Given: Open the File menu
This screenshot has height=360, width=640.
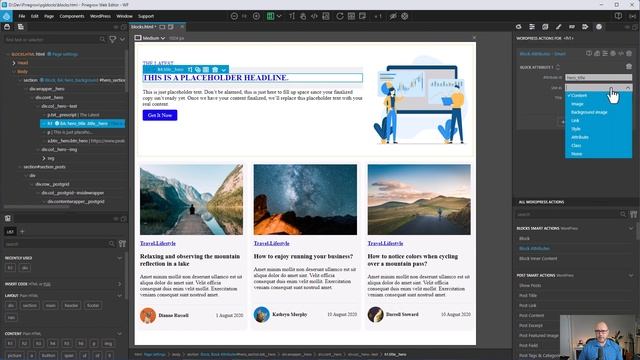Looking at the screenshot, I should [x=22, y=16].
